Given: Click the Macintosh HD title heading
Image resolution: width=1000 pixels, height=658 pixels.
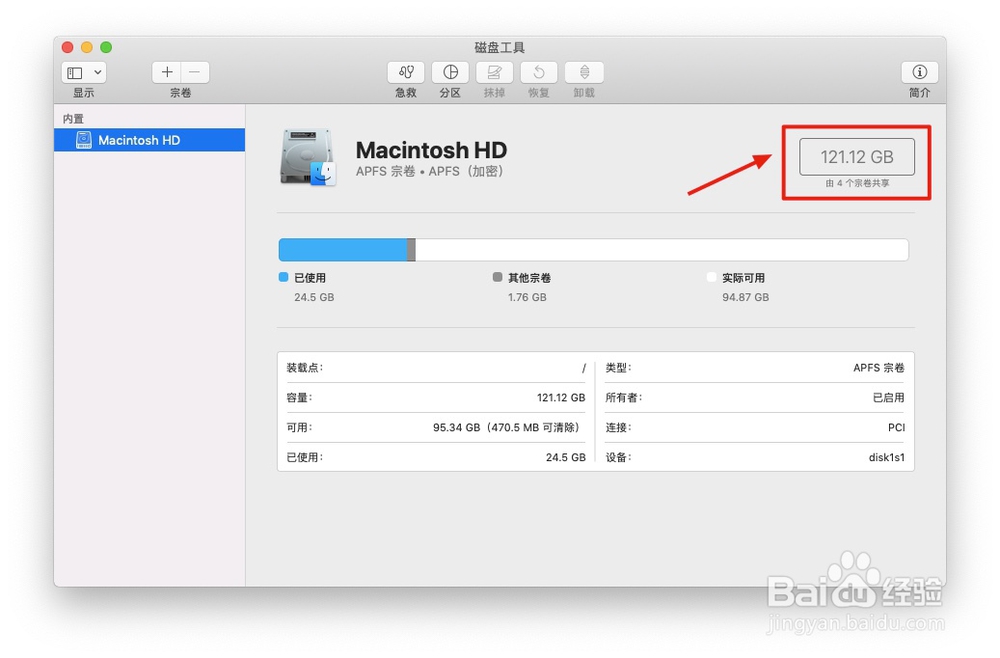Looking at the screenshot, I should [x=431, y=150].
